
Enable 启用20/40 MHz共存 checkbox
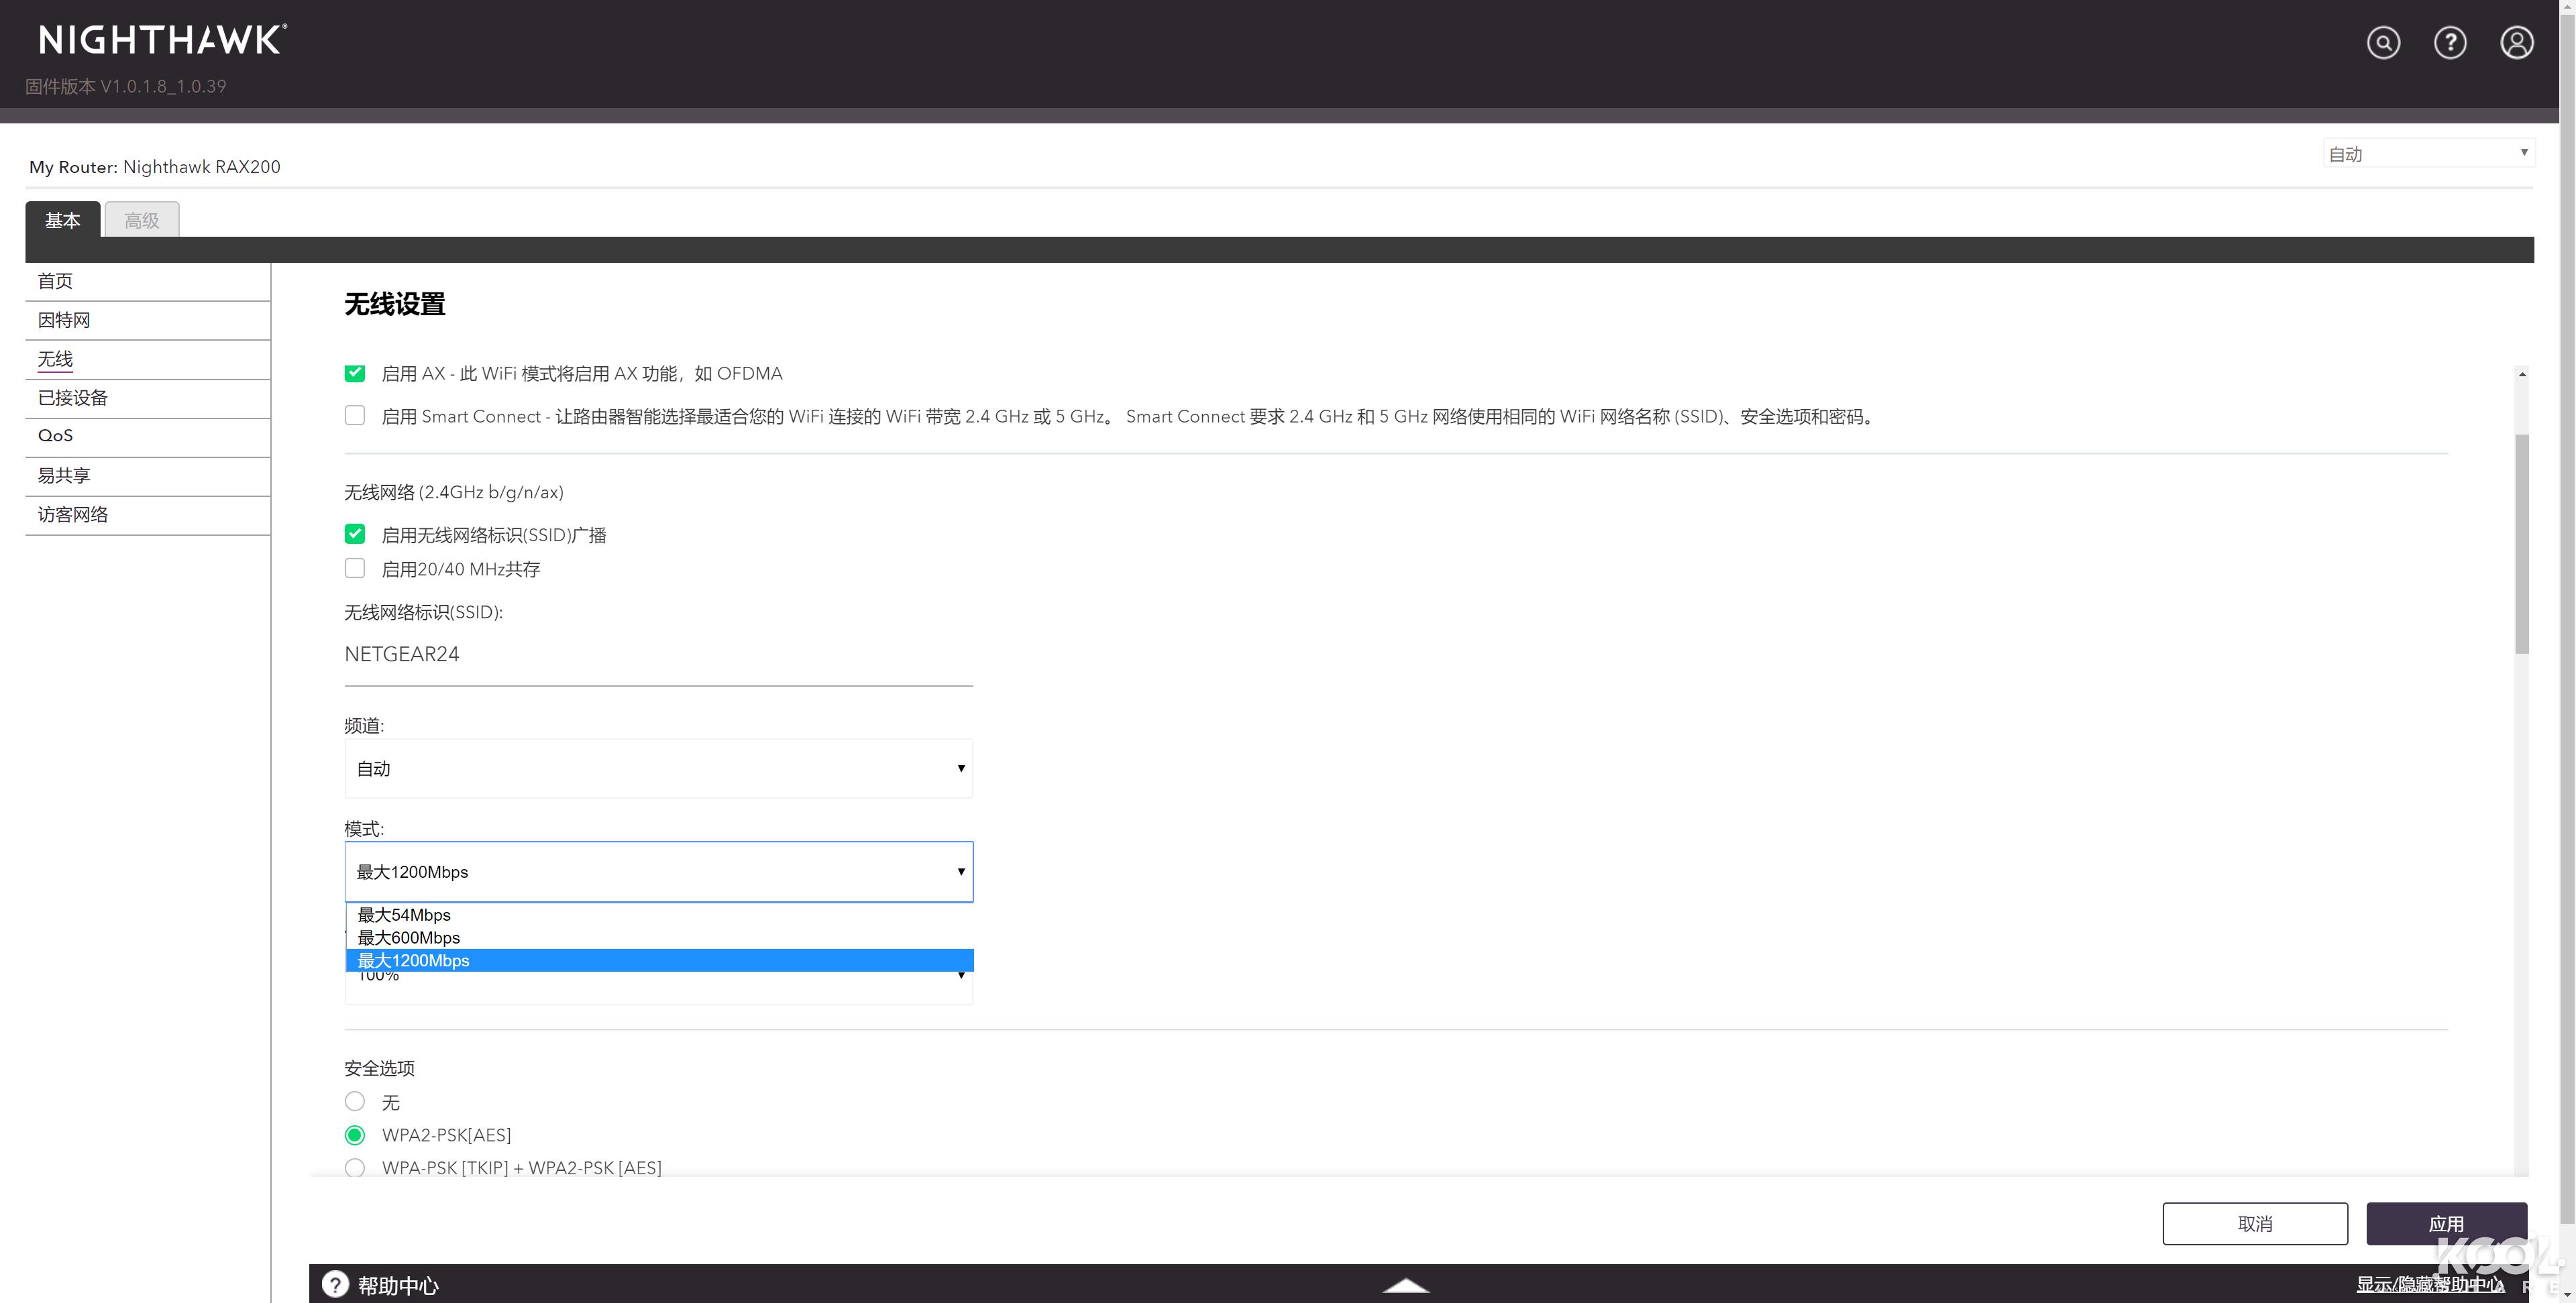[355, 568]
